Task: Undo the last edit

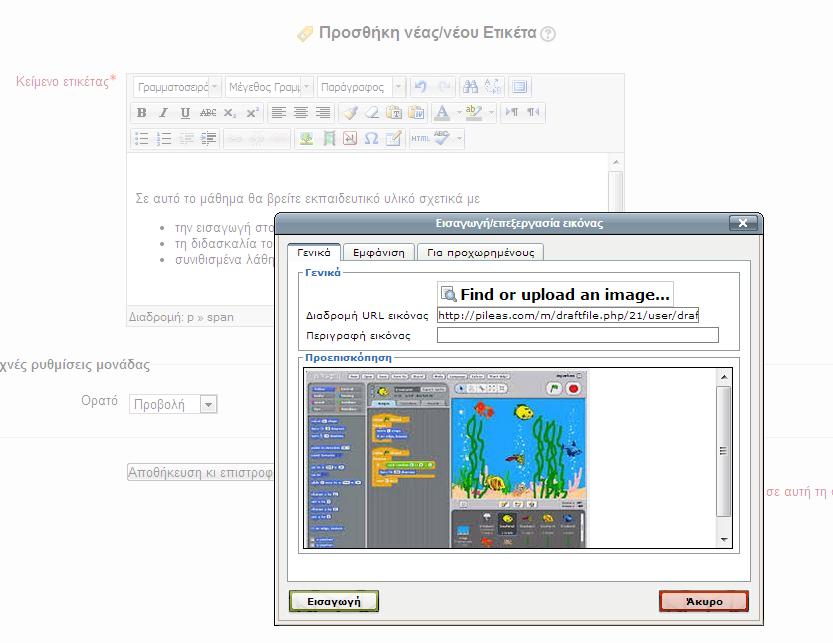Action: (421, 87)
